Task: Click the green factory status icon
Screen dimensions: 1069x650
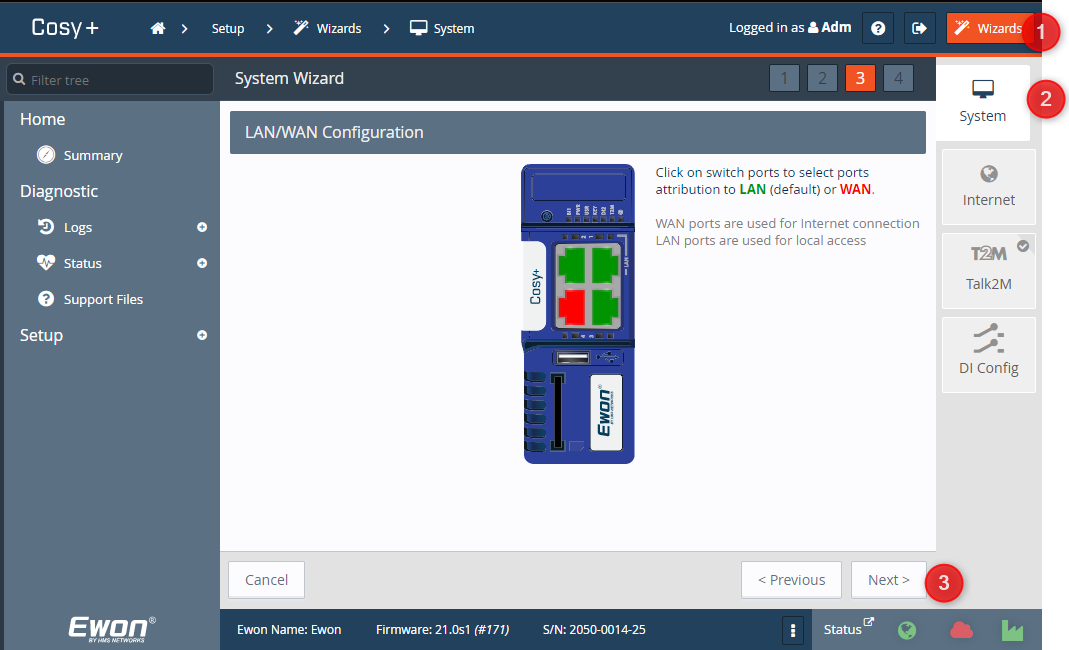Action: [x=1013, y=630]
